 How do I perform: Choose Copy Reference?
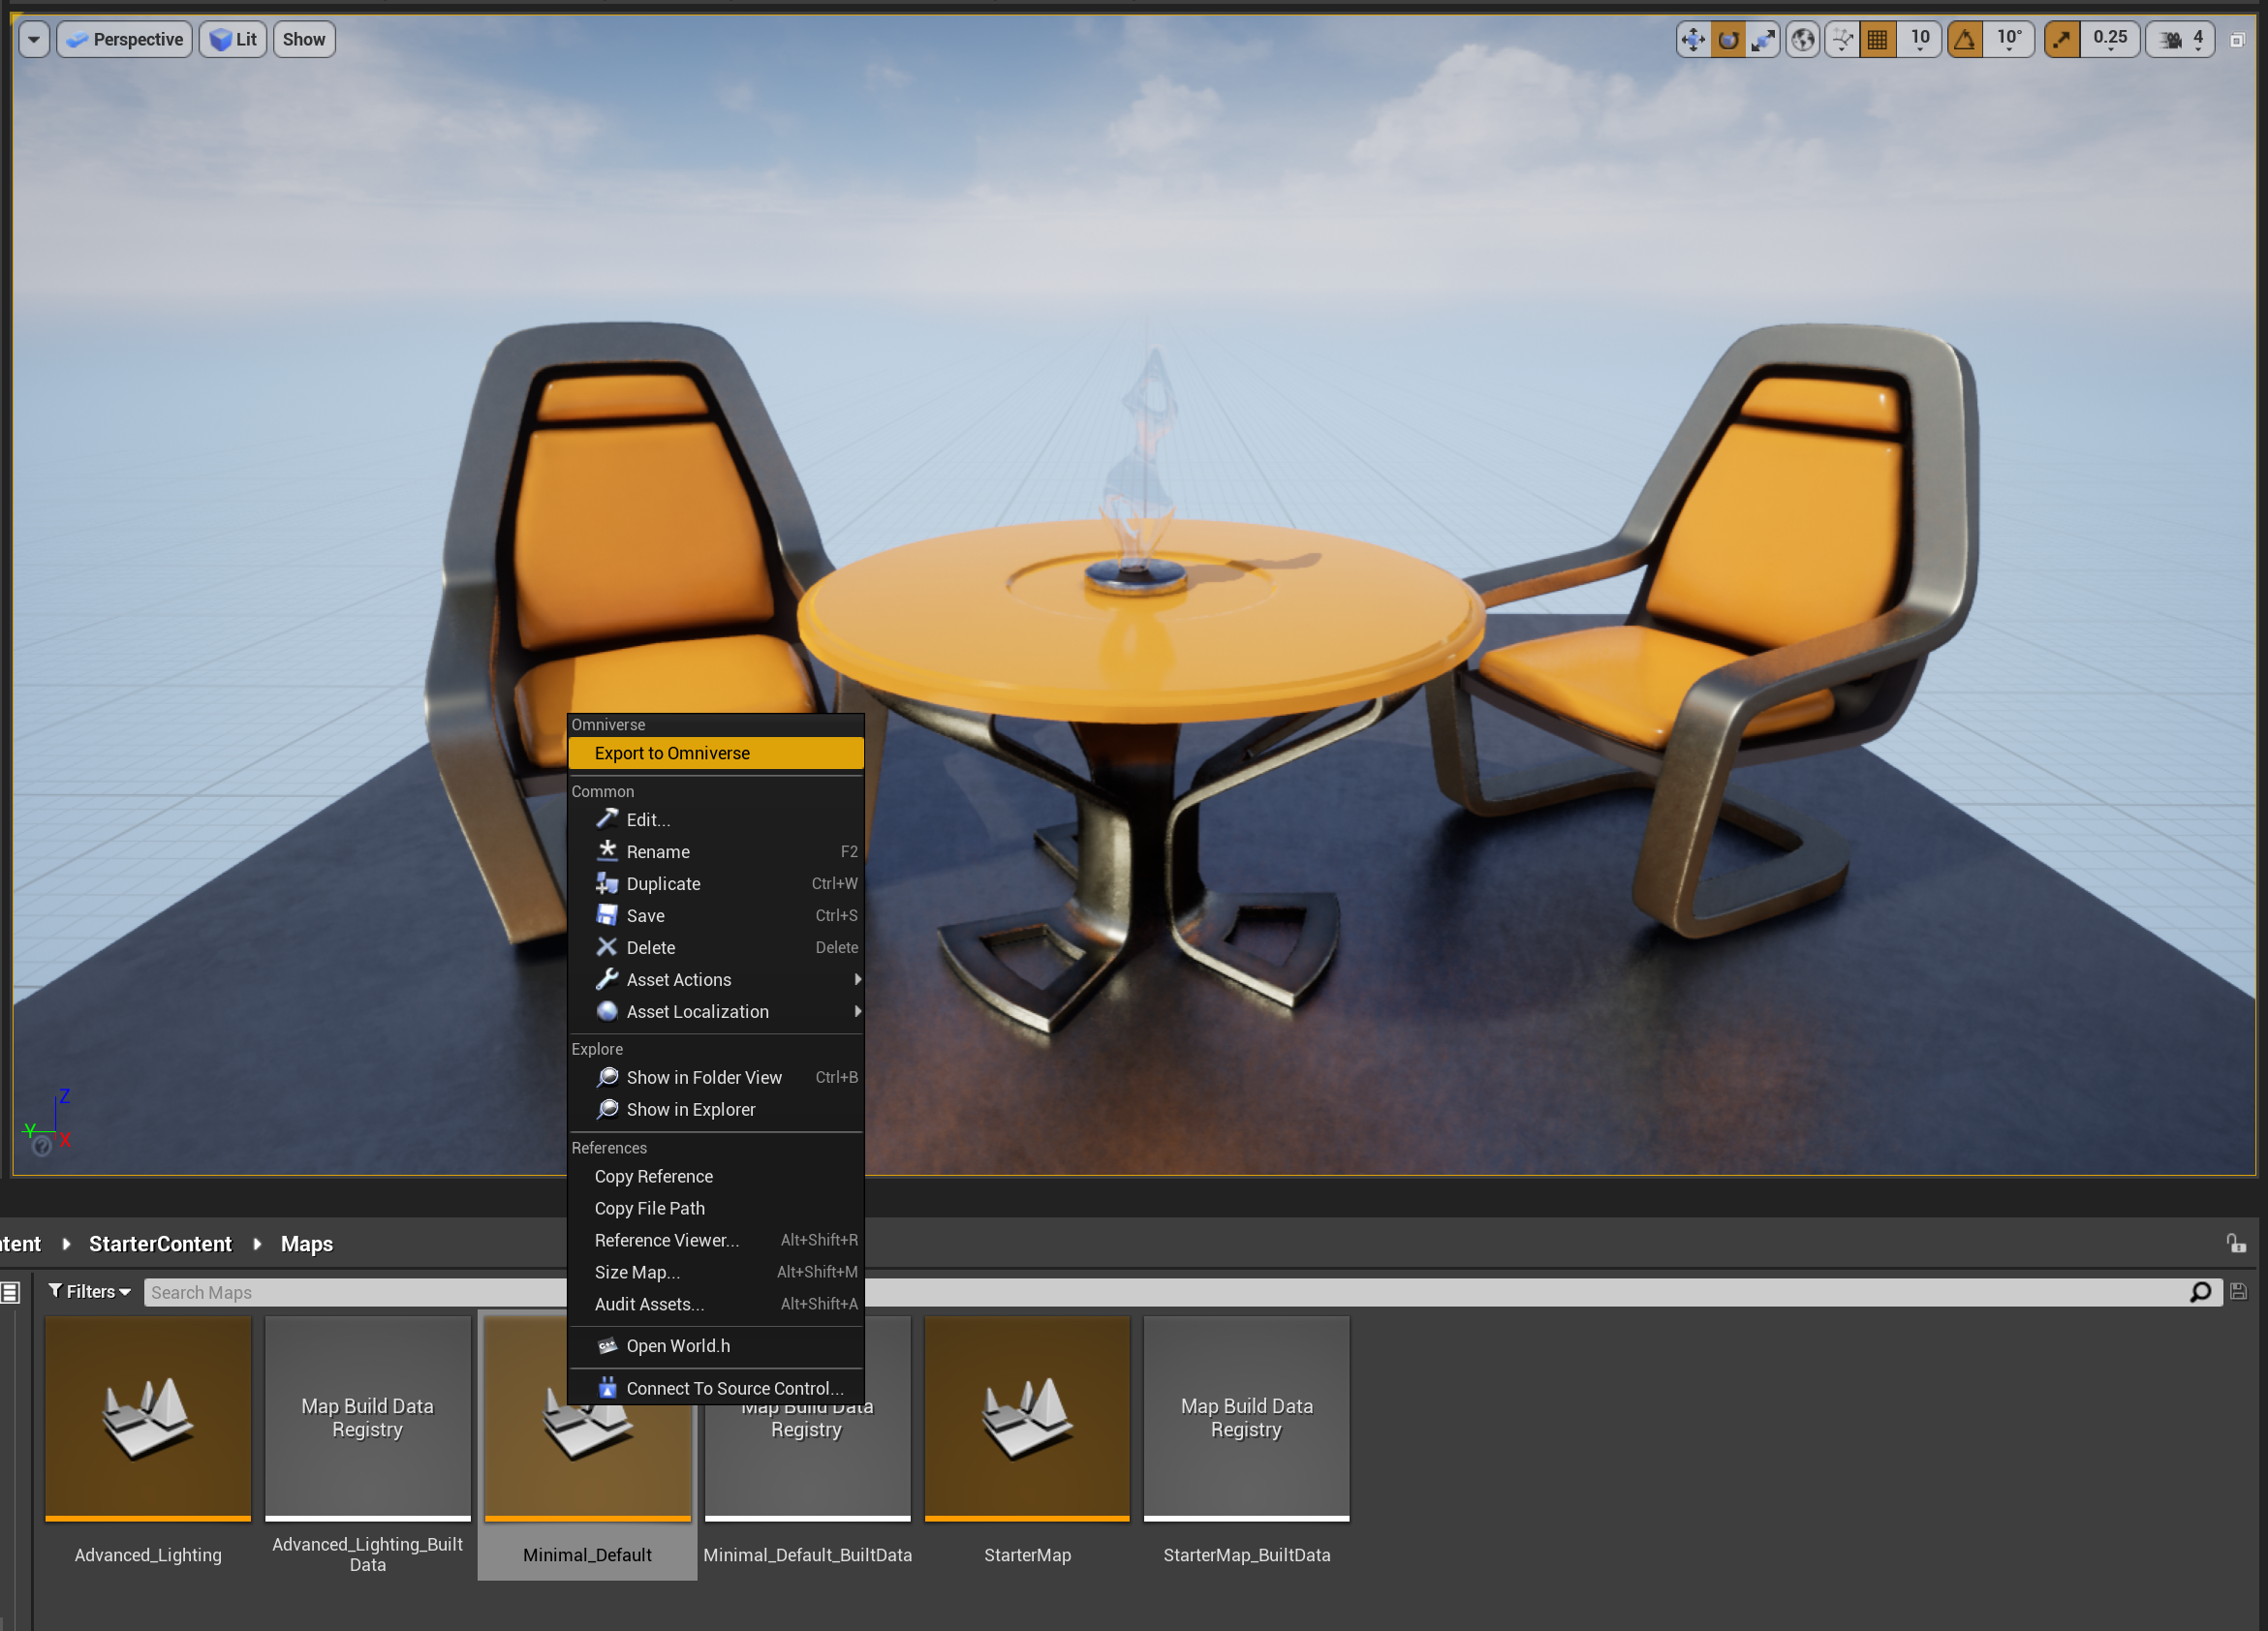(x=716, y=1177)
